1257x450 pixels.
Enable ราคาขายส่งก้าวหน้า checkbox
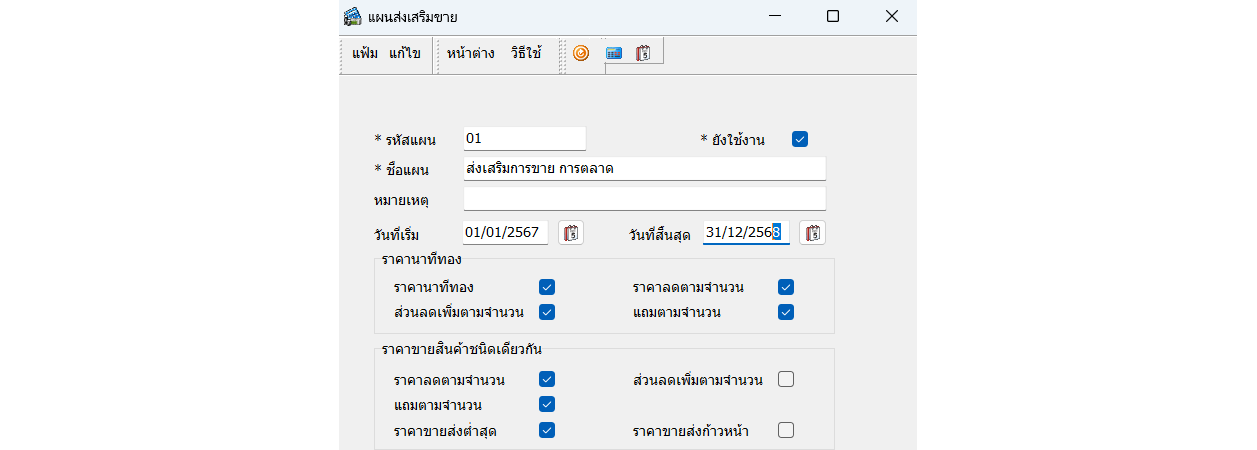tap(786, 430)
